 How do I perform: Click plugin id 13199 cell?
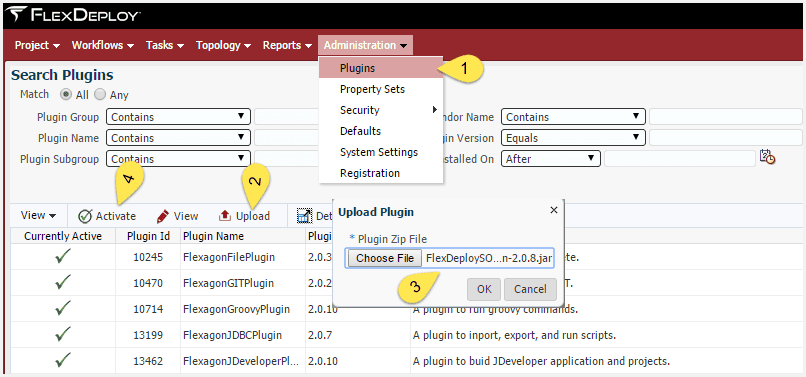pyautogui.click(x=148, y=335)
